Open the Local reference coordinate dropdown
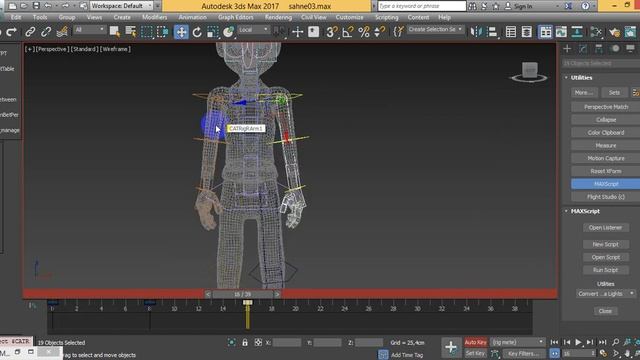Viewport: 640px width, 360px height. (x=253, y=30)
